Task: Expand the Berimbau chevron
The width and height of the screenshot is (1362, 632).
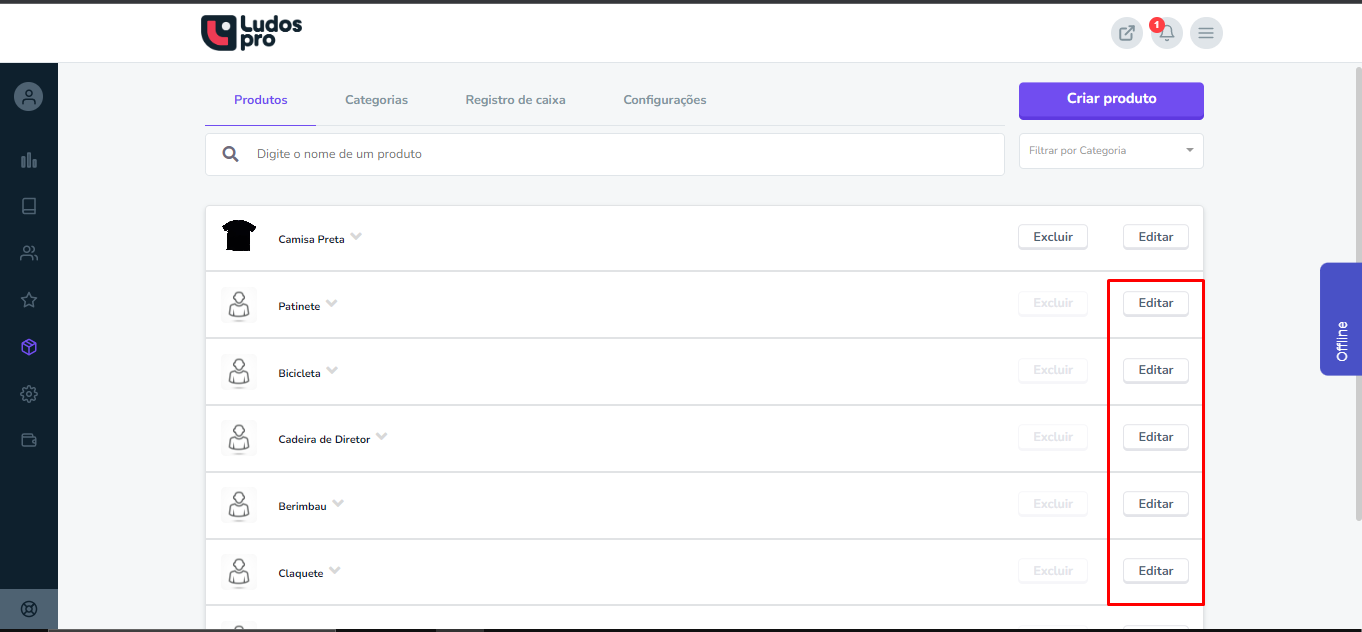Action: pos(338,504)
